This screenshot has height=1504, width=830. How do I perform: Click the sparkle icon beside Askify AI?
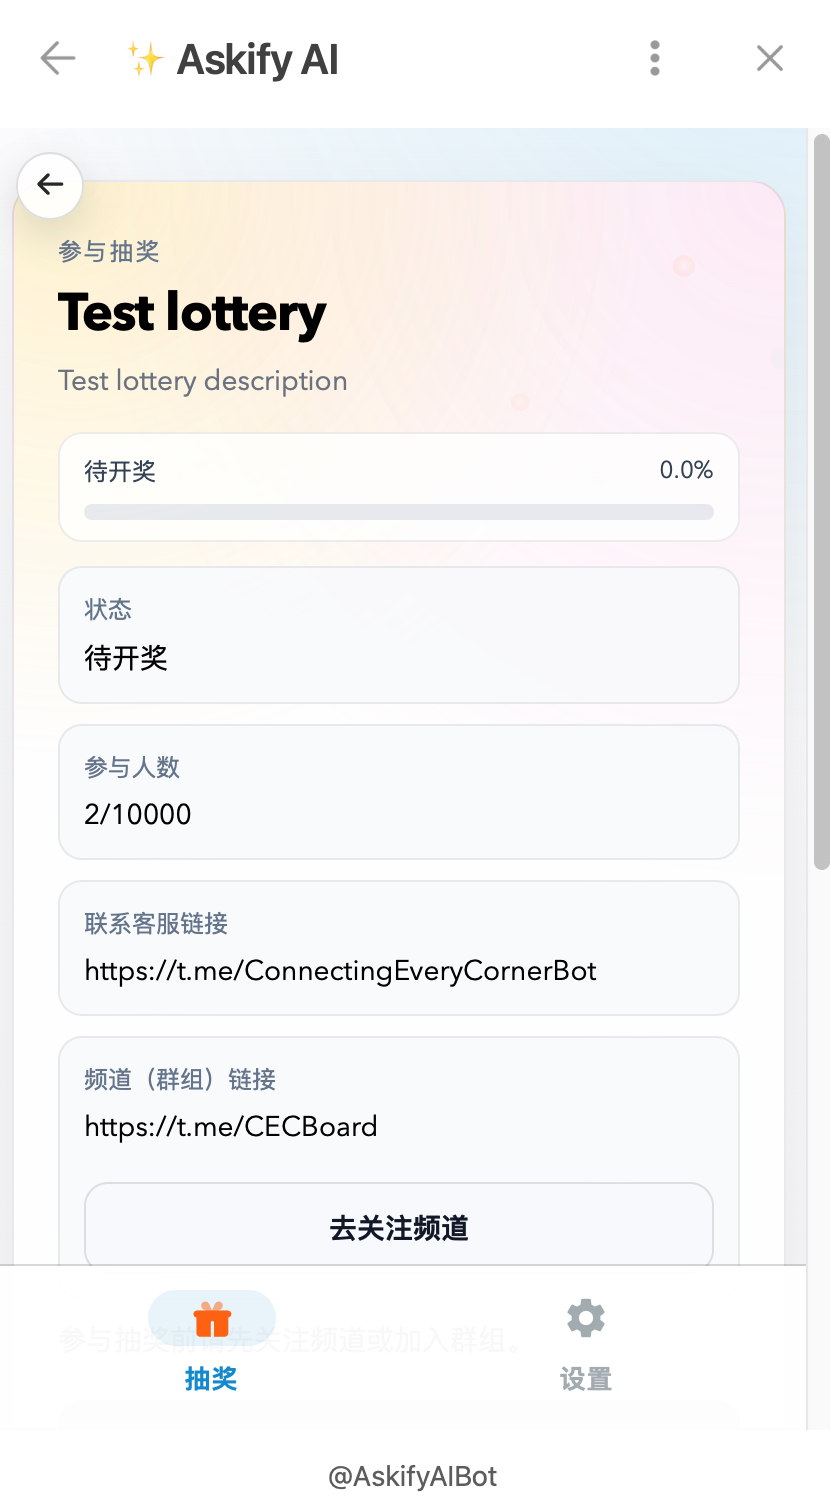tap(145, 60)
